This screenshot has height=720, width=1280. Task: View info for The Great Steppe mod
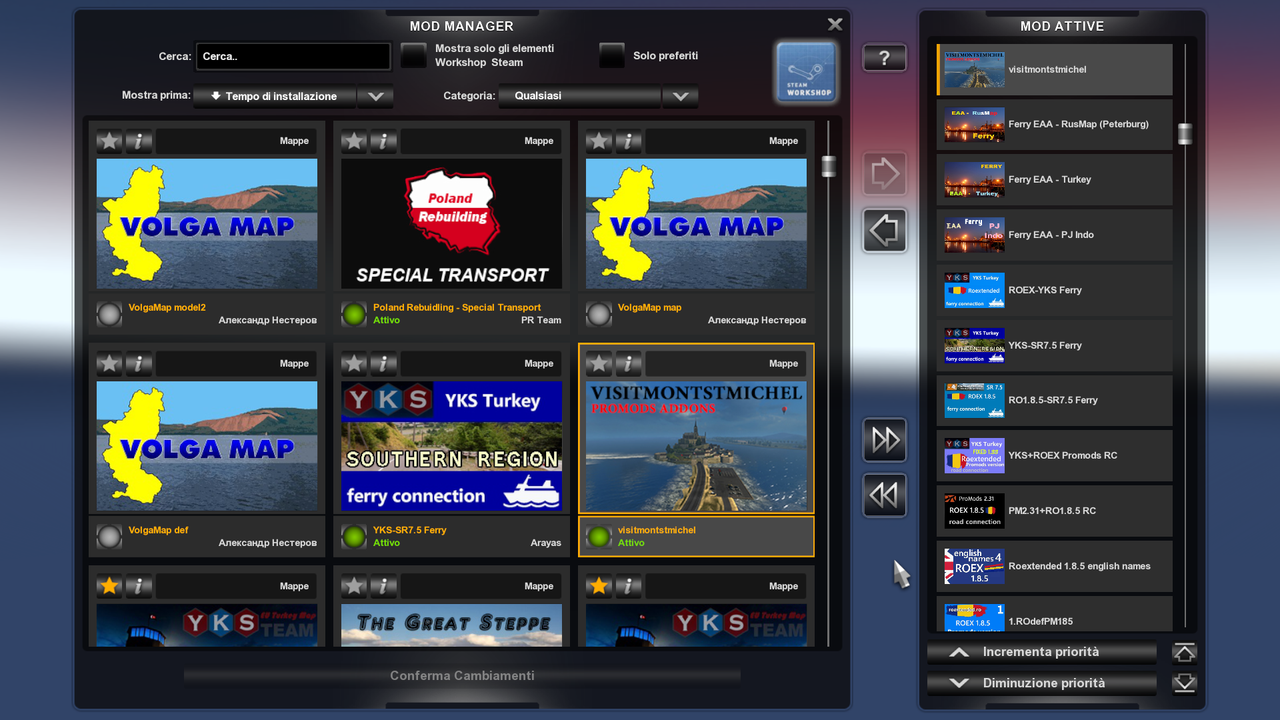coord(383,586)
